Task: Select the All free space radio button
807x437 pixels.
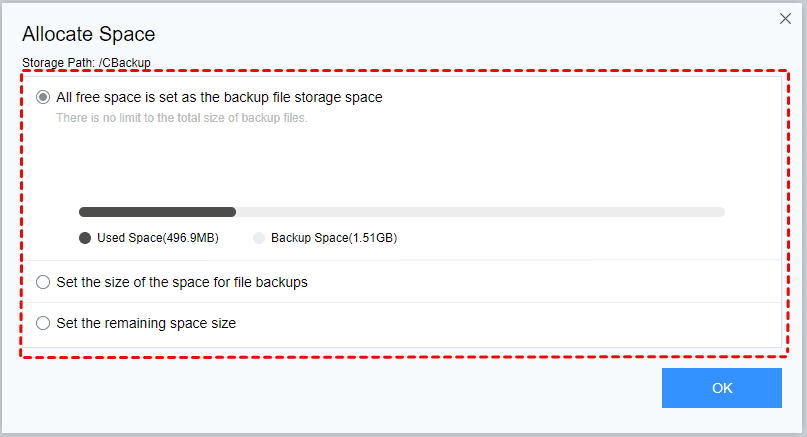Action: pos(43,97)
